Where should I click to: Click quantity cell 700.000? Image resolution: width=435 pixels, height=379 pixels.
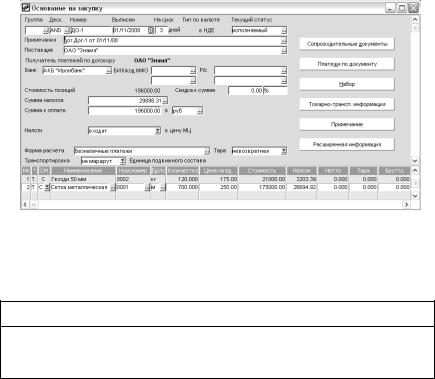pos(182,187)
